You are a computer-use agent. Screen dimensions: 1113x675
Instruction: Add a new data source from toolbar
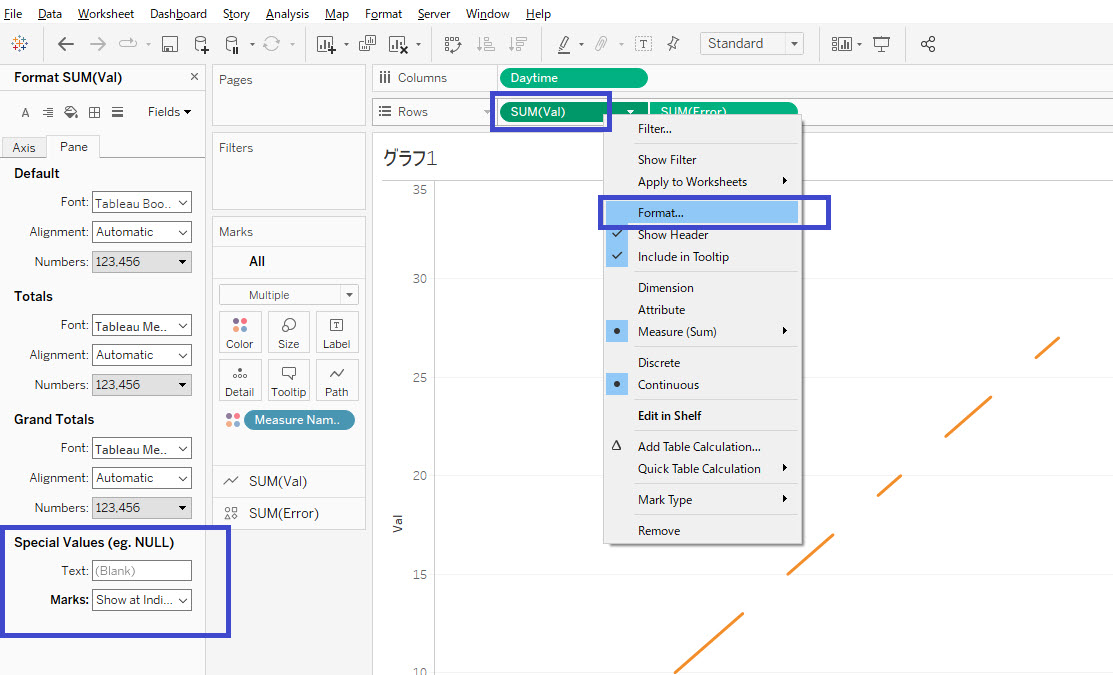[202, 44]
